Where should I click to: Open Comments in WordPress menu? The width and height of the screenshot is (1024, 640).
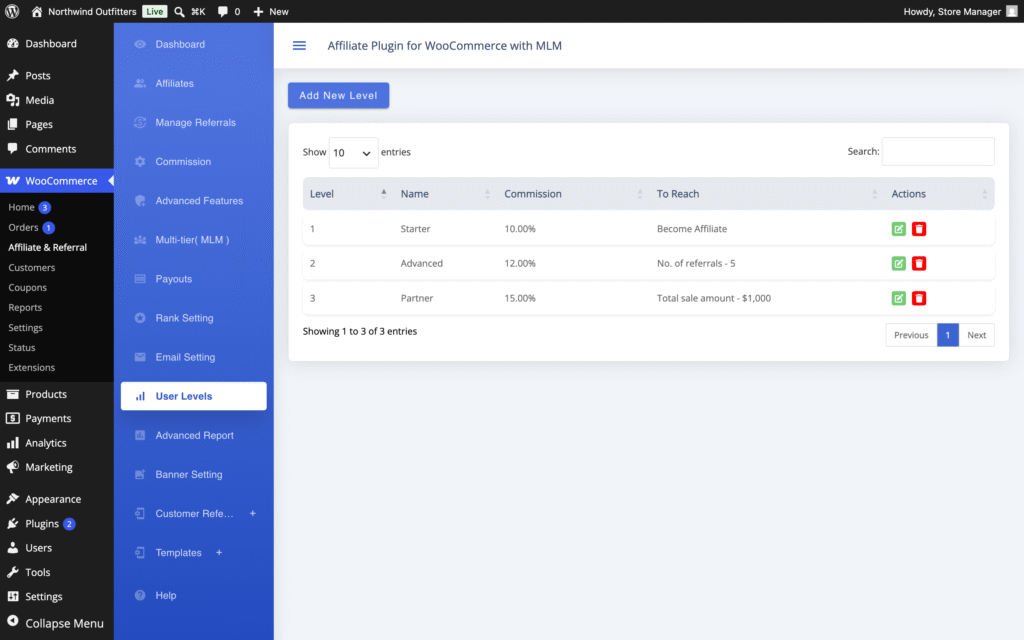click(x=57, y=149)
